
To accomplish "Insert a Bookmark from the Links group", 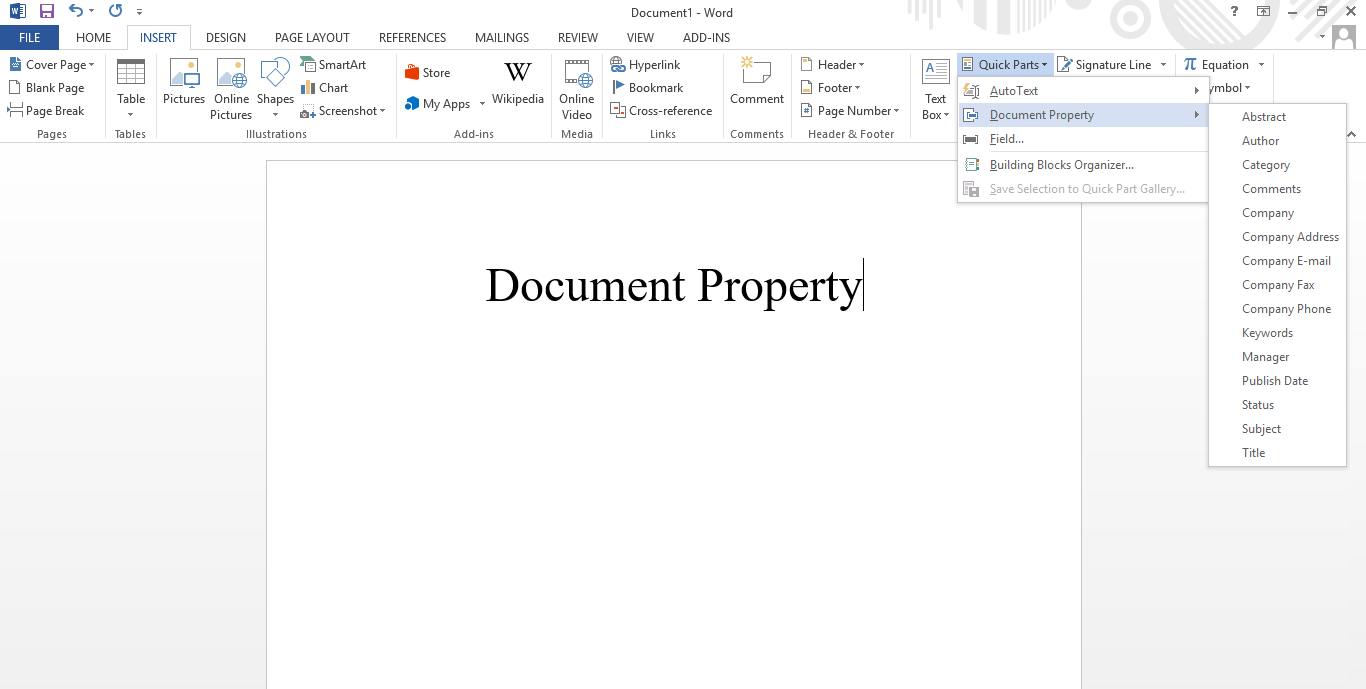I will pyautogui.click(x=647, y=88).
